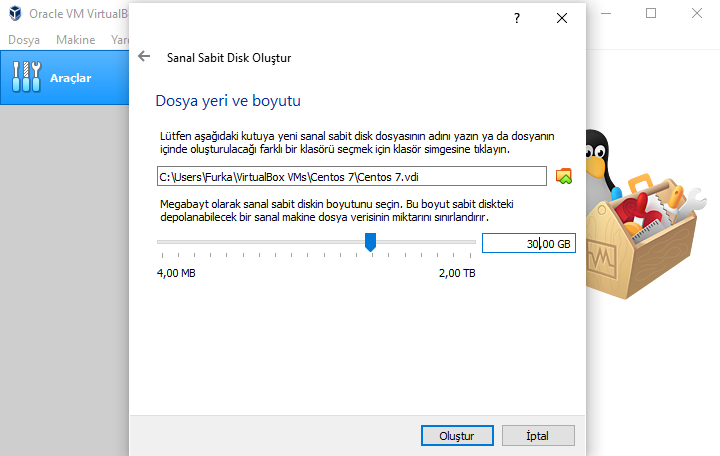Minimize the VirtualBox main window
Image resolution: width=720 pixels, height=456 pixels.
tap(606, 13)
